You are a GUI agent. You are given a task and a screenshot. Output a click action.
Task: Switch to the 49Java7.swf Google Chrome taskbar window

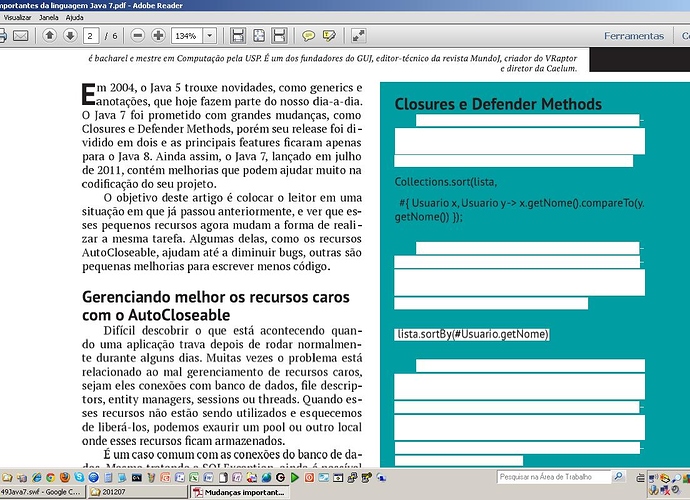tap(42, 492)
